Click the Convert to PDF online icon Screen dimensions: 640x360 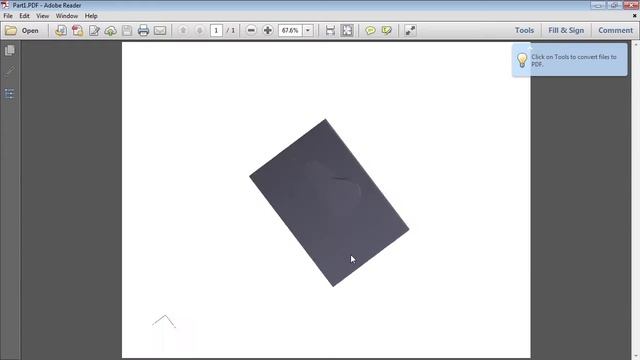(x=61, y=31)
